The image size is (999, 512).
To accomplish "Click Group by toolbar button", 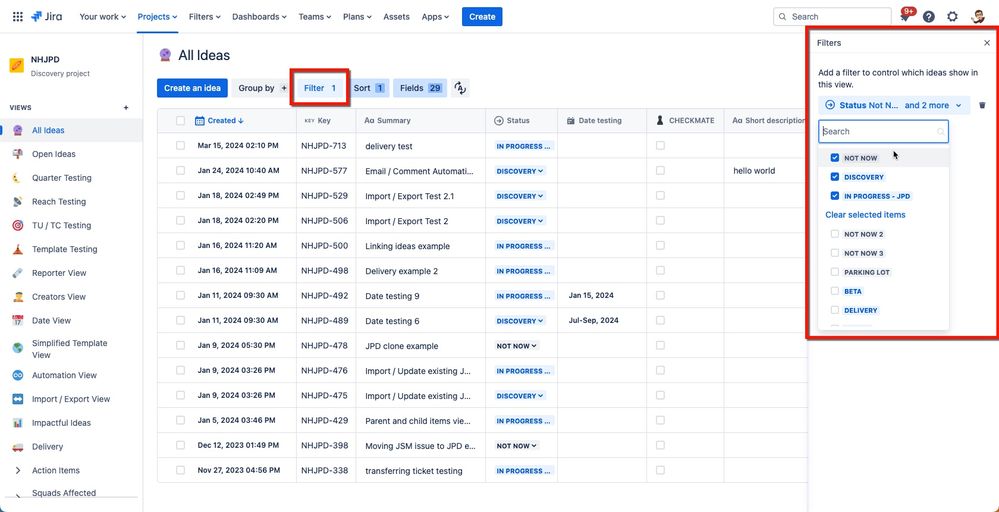I will [260, 88].
